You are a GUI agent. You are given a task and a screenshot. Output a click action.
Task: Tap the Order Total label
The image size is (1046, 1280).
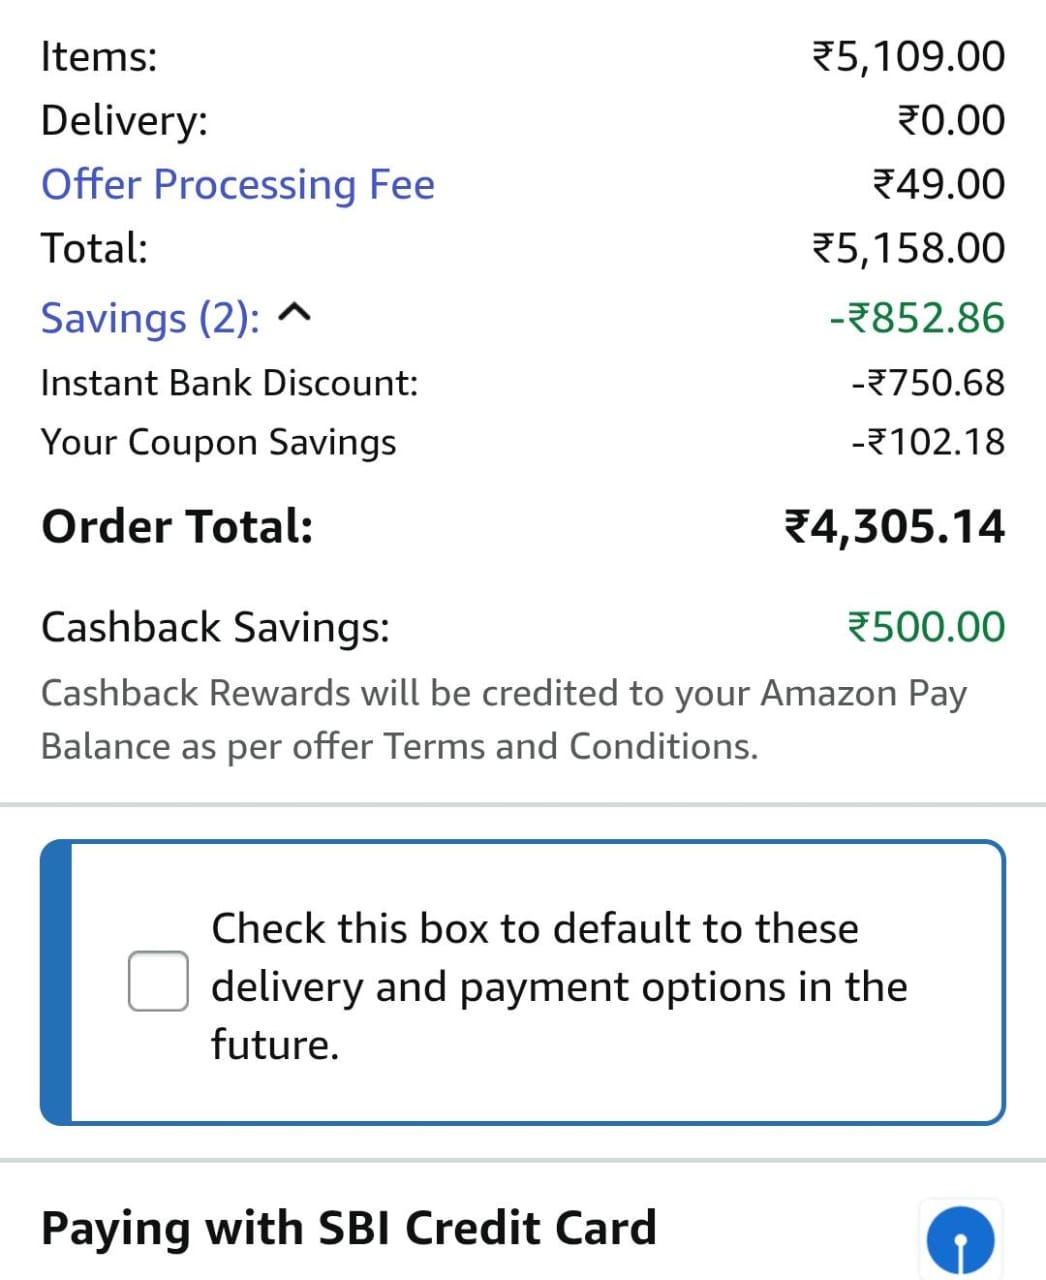tap(177, 527)
